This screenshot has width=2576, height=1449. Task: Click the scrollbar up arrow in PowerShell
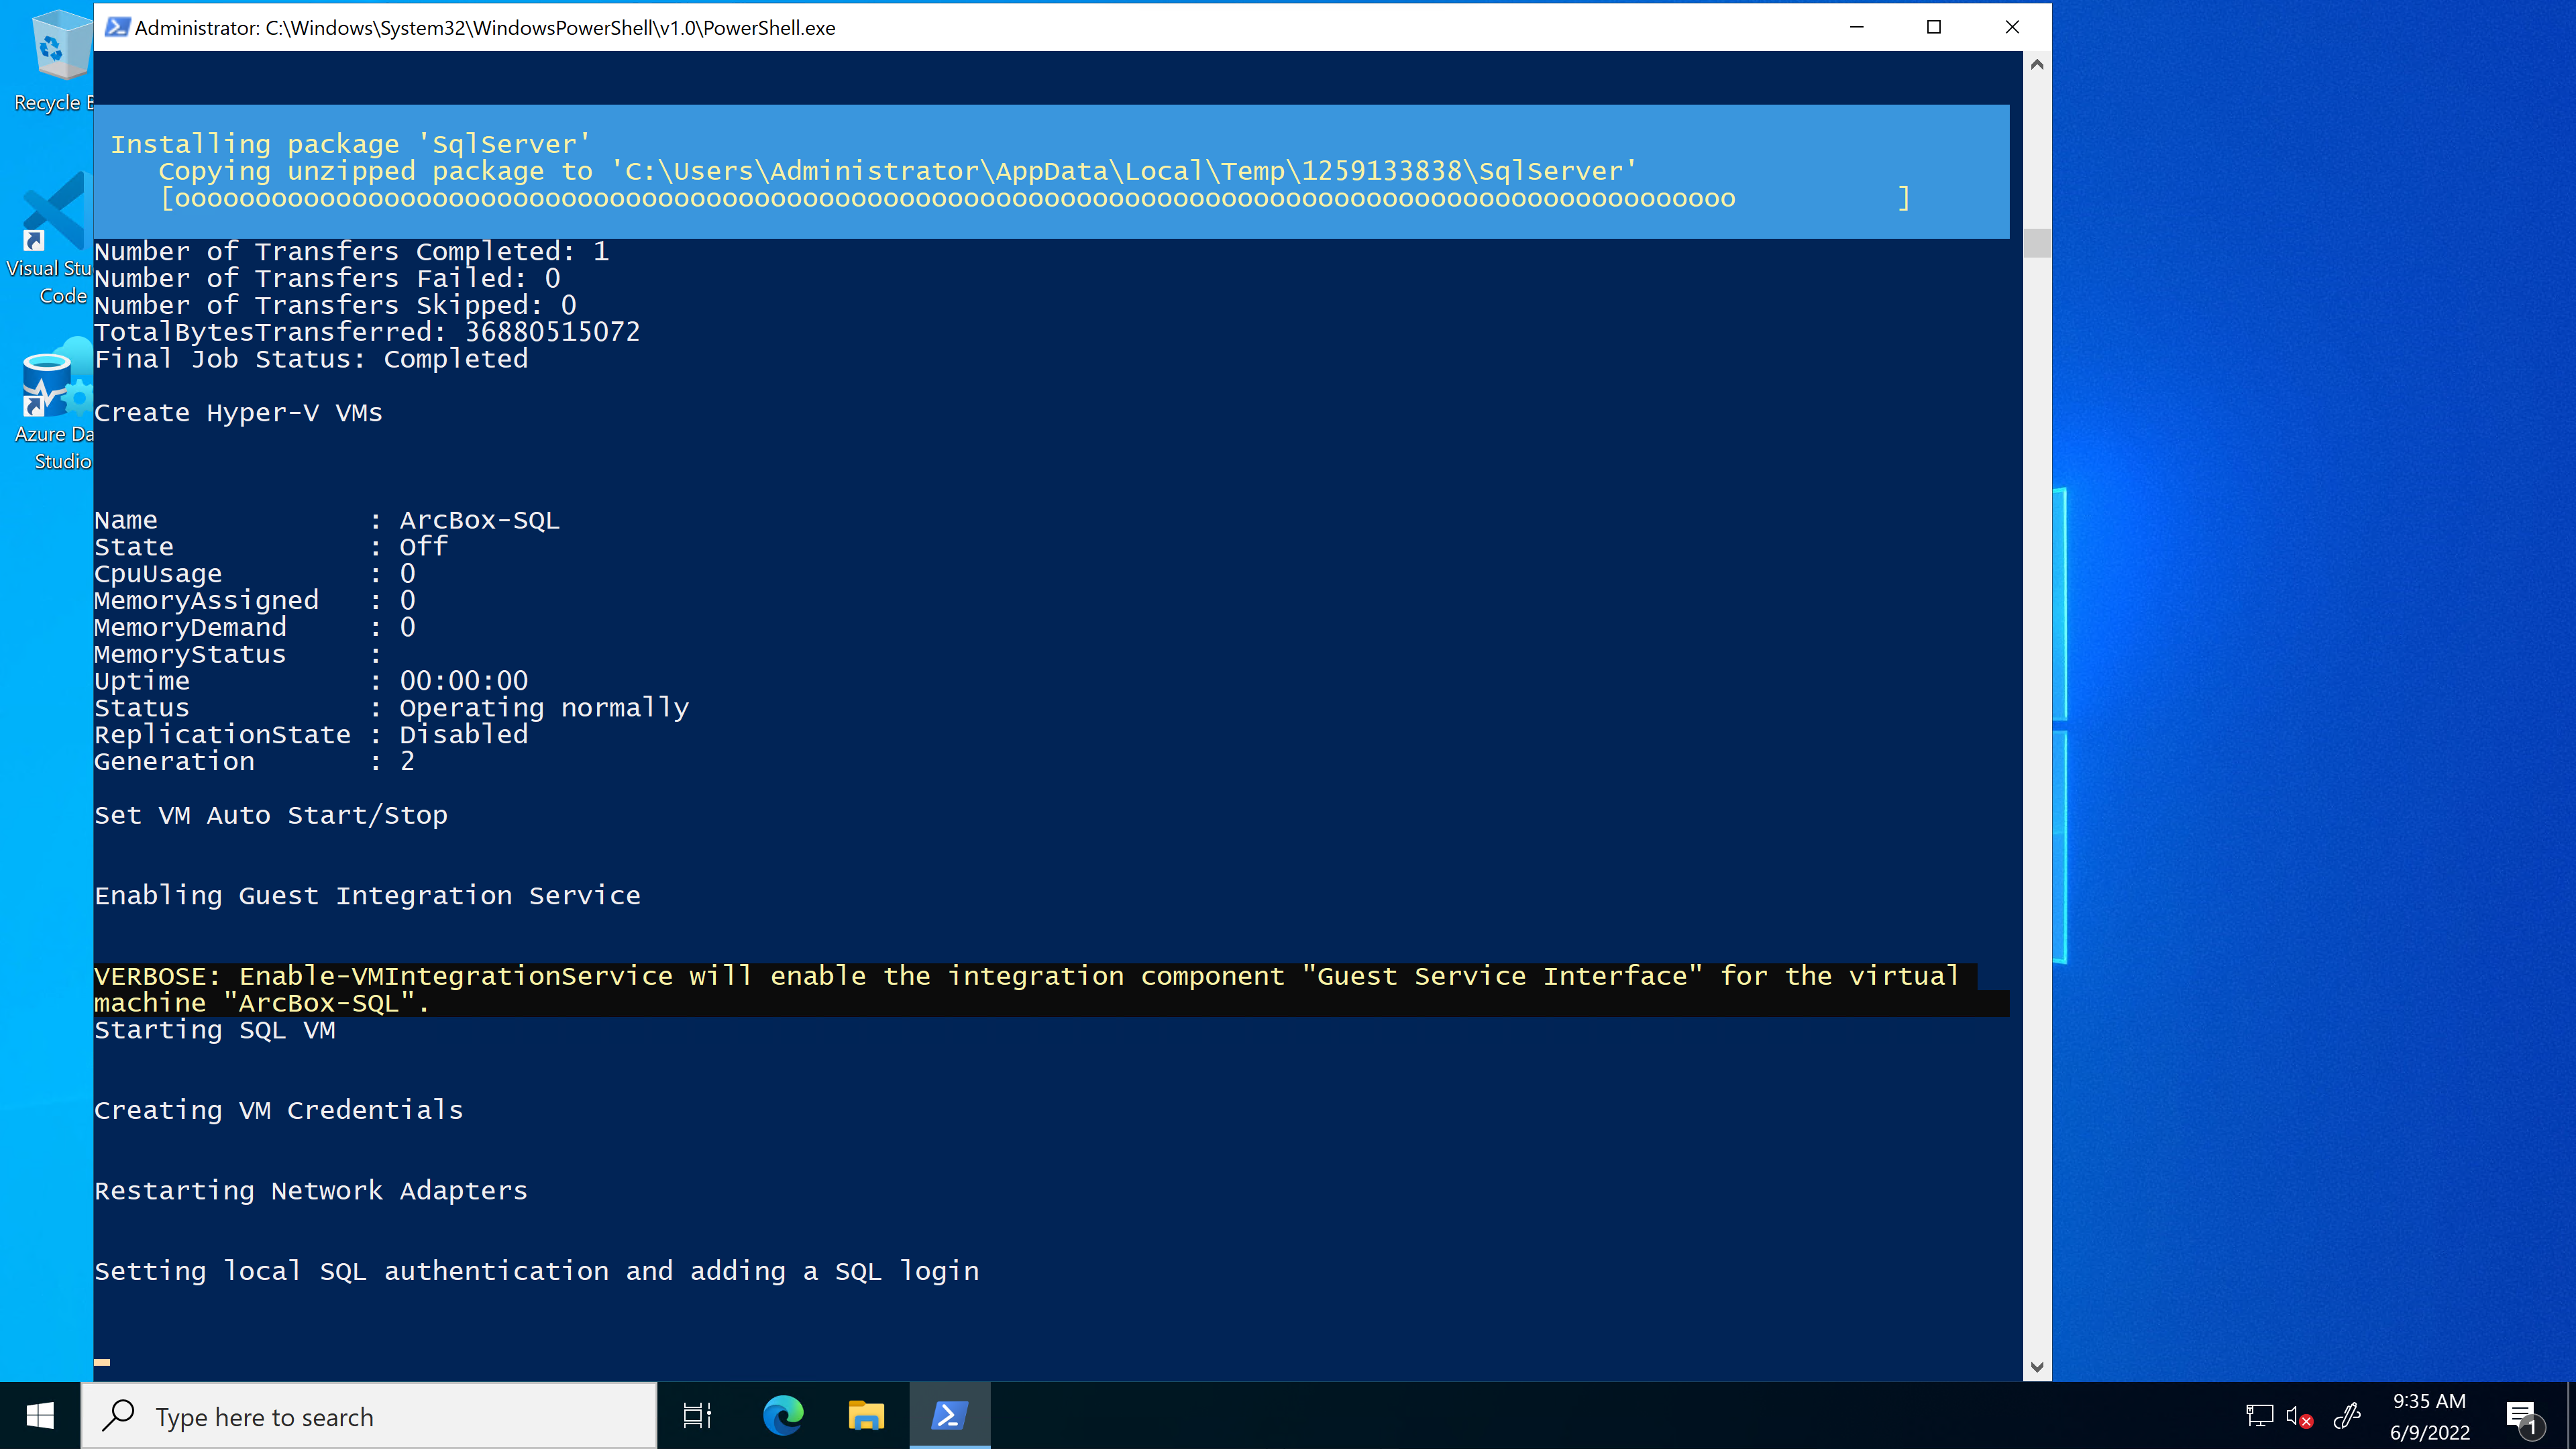[2037, 65]
